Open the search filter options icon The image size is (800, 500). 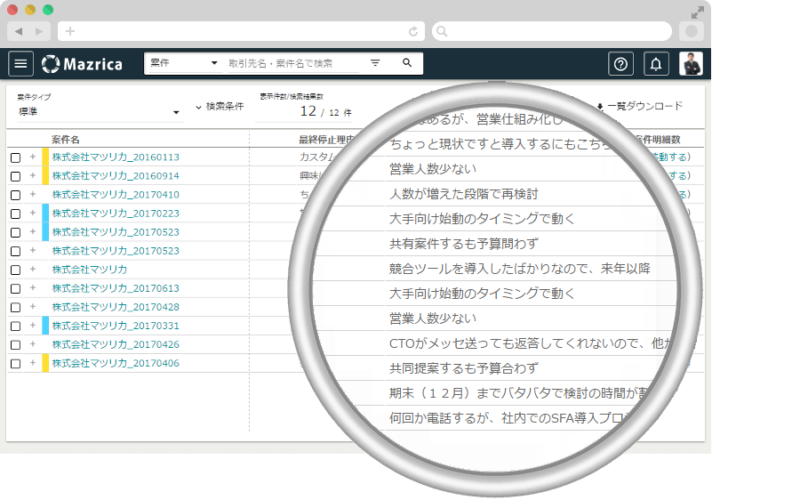coord(375,63)
